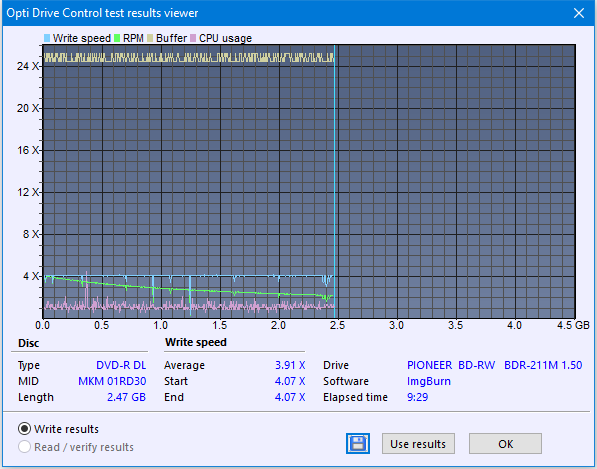Click the Disc section heading
This screenshot has width=597, height=469.
[29, 343]
